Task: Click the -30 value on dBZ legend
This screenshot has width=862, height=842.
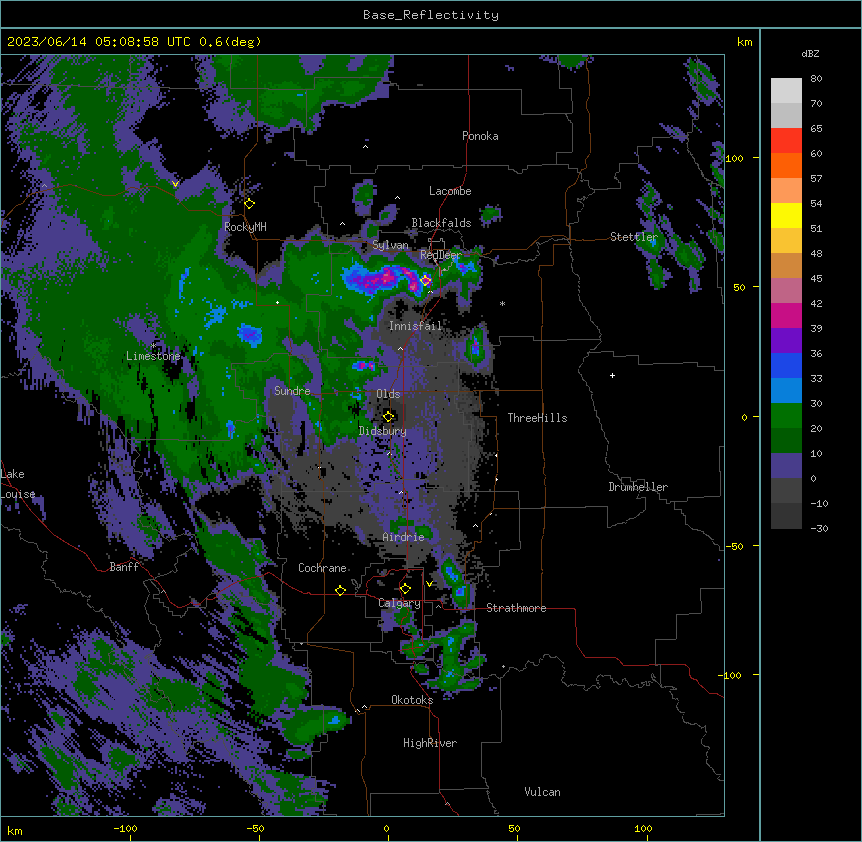Action: click(819, 528)
